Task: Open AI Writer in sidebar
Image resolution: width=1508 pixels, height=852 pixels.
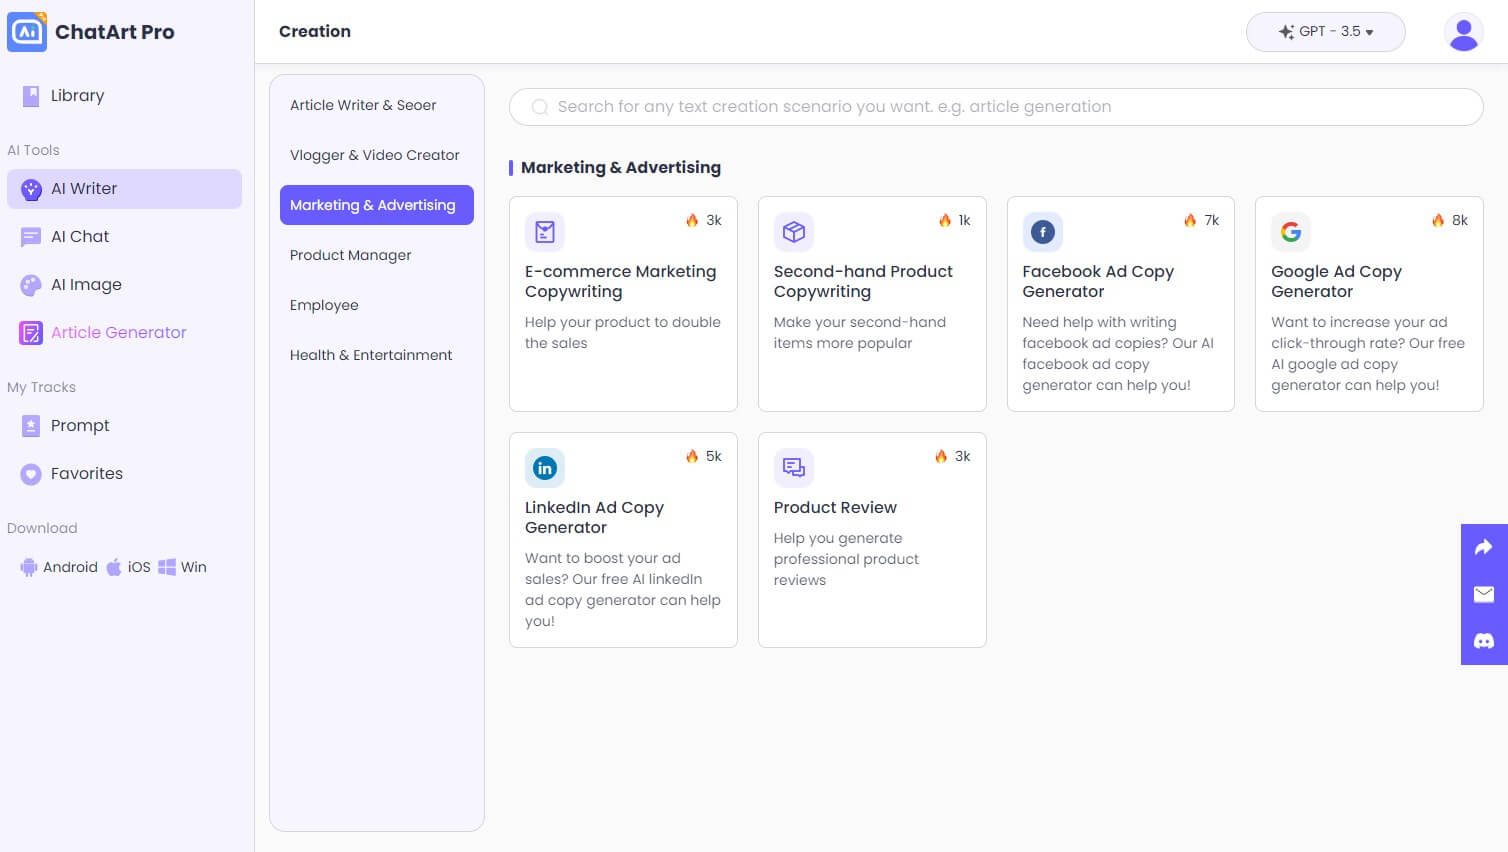Action: point(124,189)
